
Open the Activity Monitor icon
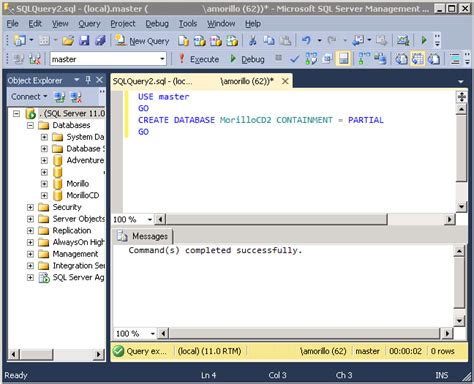point(403,41)
